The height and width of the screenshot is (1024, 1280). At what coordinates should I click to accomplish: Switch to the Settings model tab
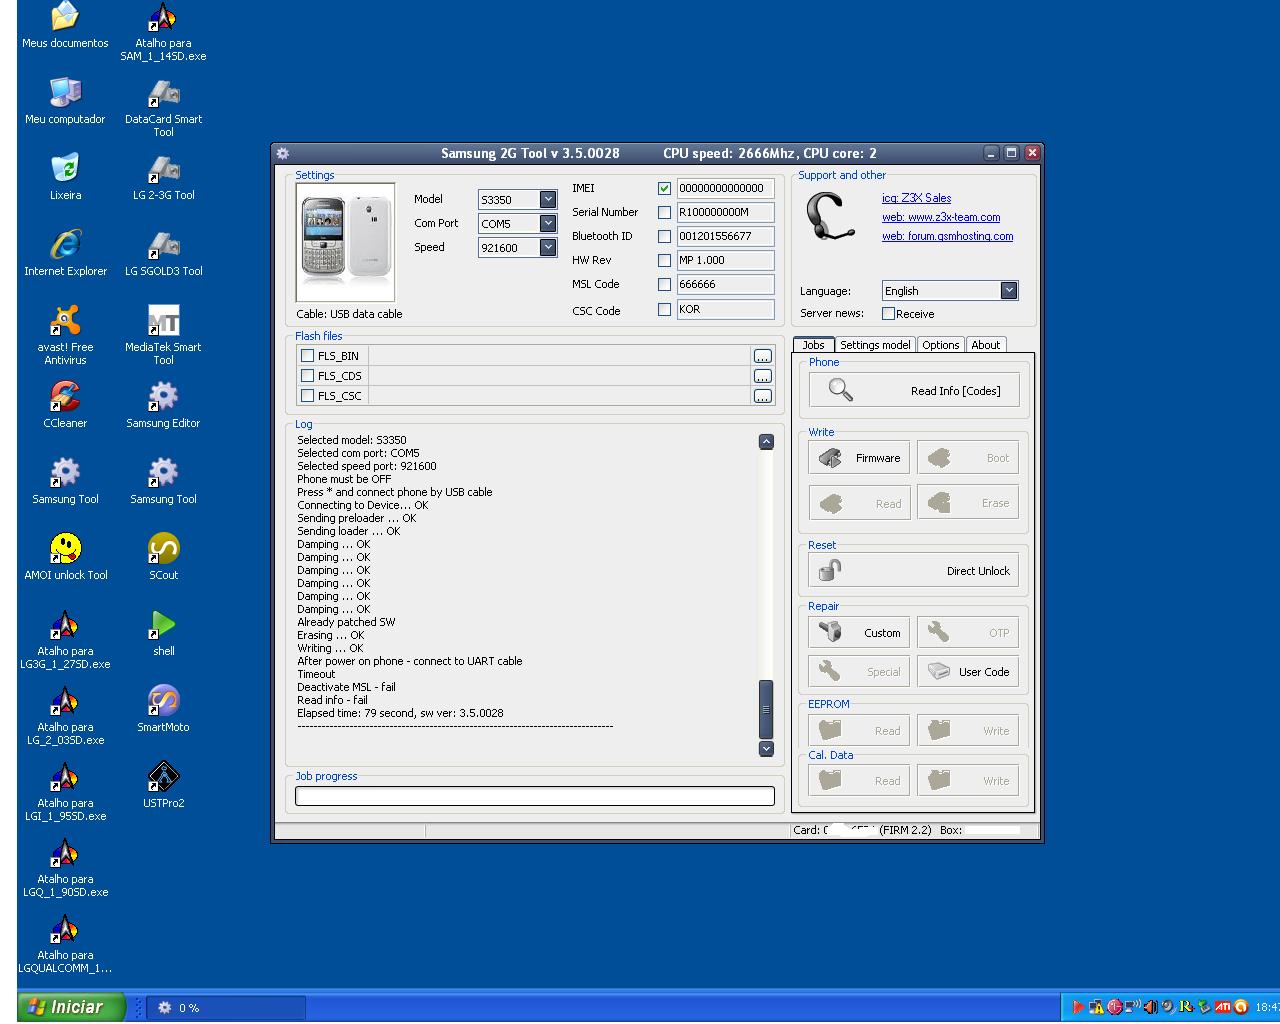point(875,344)
